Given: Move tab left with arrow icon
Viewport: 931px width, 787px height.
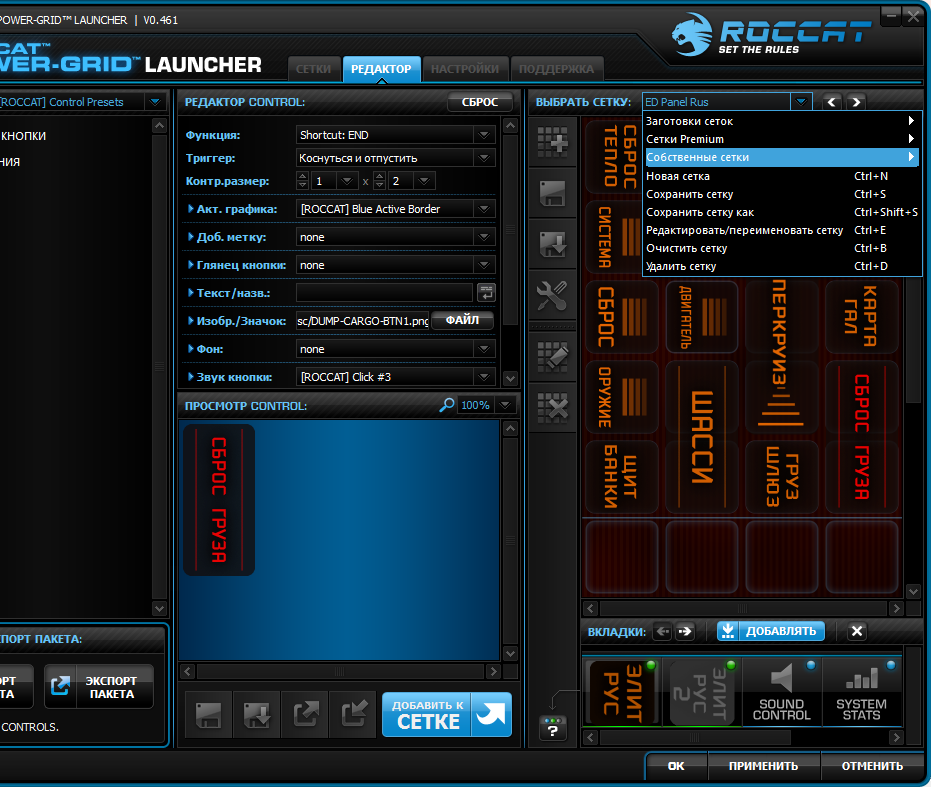Looking at the screenshot, I should click(662, 631).
